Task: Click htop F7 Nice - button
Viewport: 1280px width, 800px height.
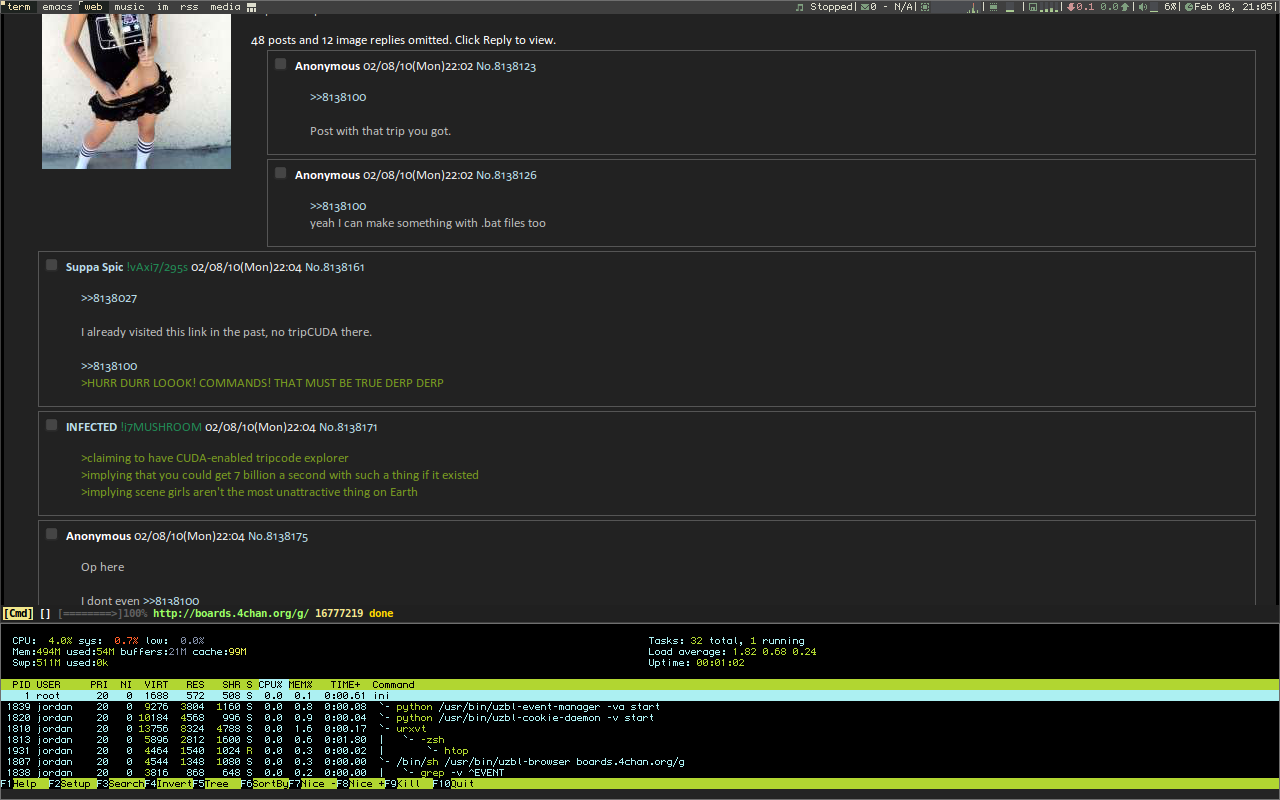Action: coord(313,784)
